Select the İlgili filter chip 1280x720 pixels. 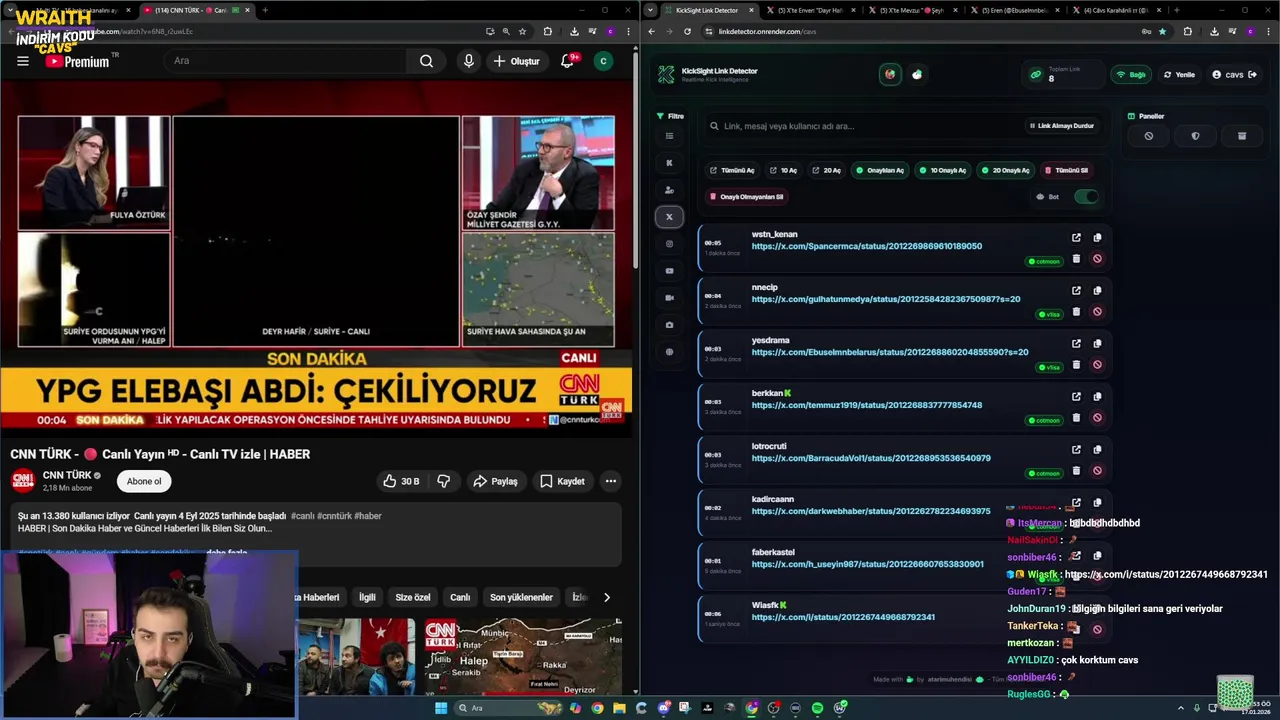(367, 597)
